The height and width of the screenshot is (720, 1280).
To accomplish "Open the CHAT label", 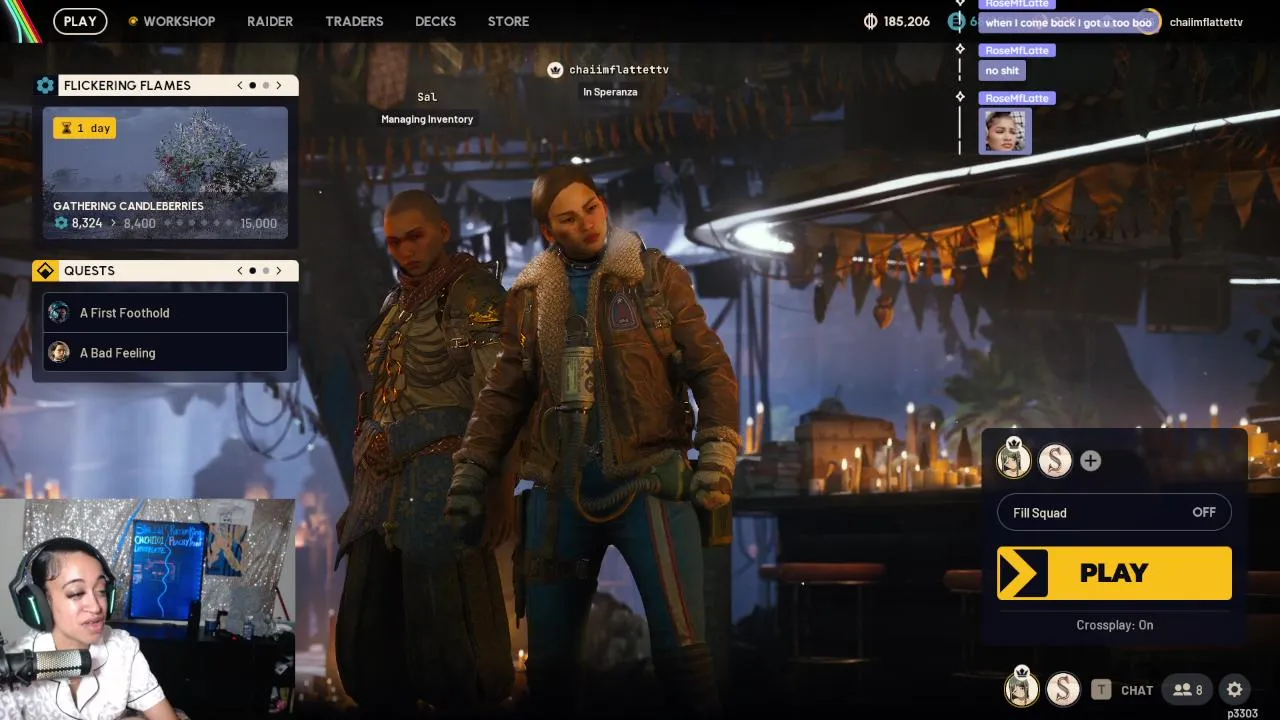I will coord(1137,690).
